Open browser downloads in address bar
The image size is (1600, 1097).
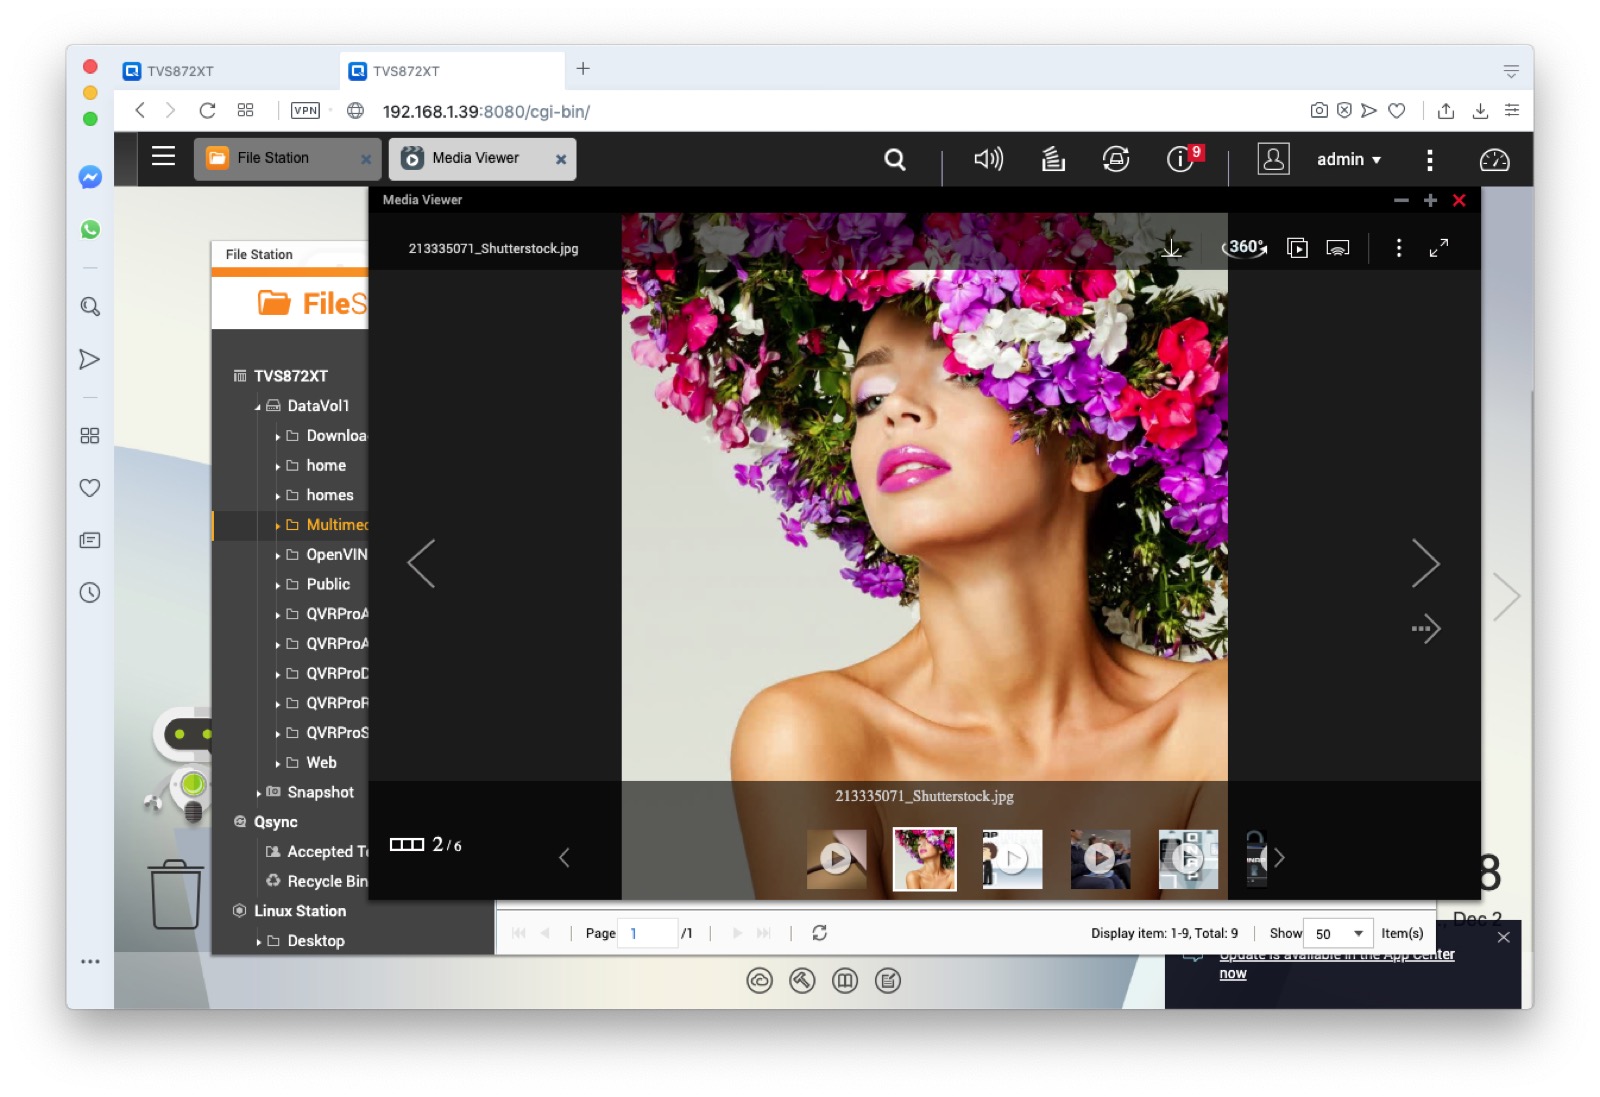(x=1480, y=111)
